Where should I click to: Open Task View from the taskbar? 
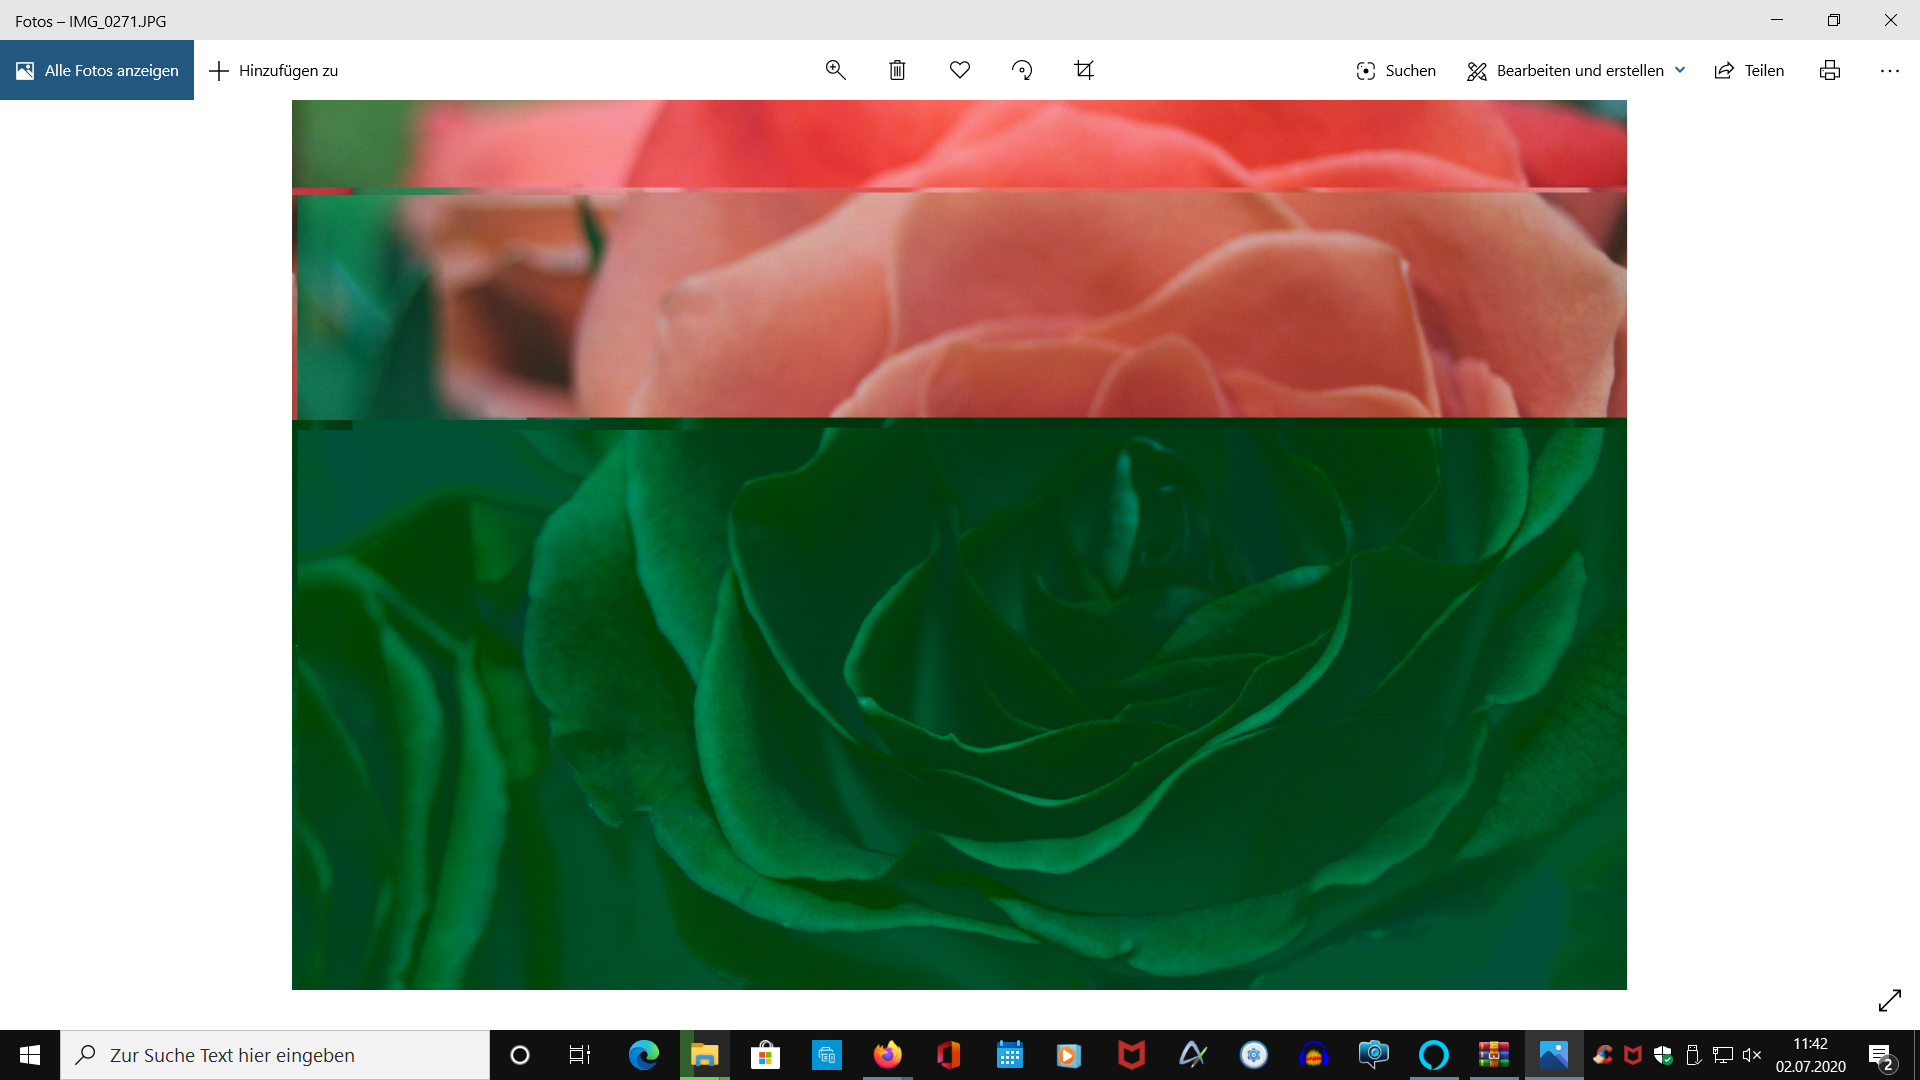(x=579, y=1055)
